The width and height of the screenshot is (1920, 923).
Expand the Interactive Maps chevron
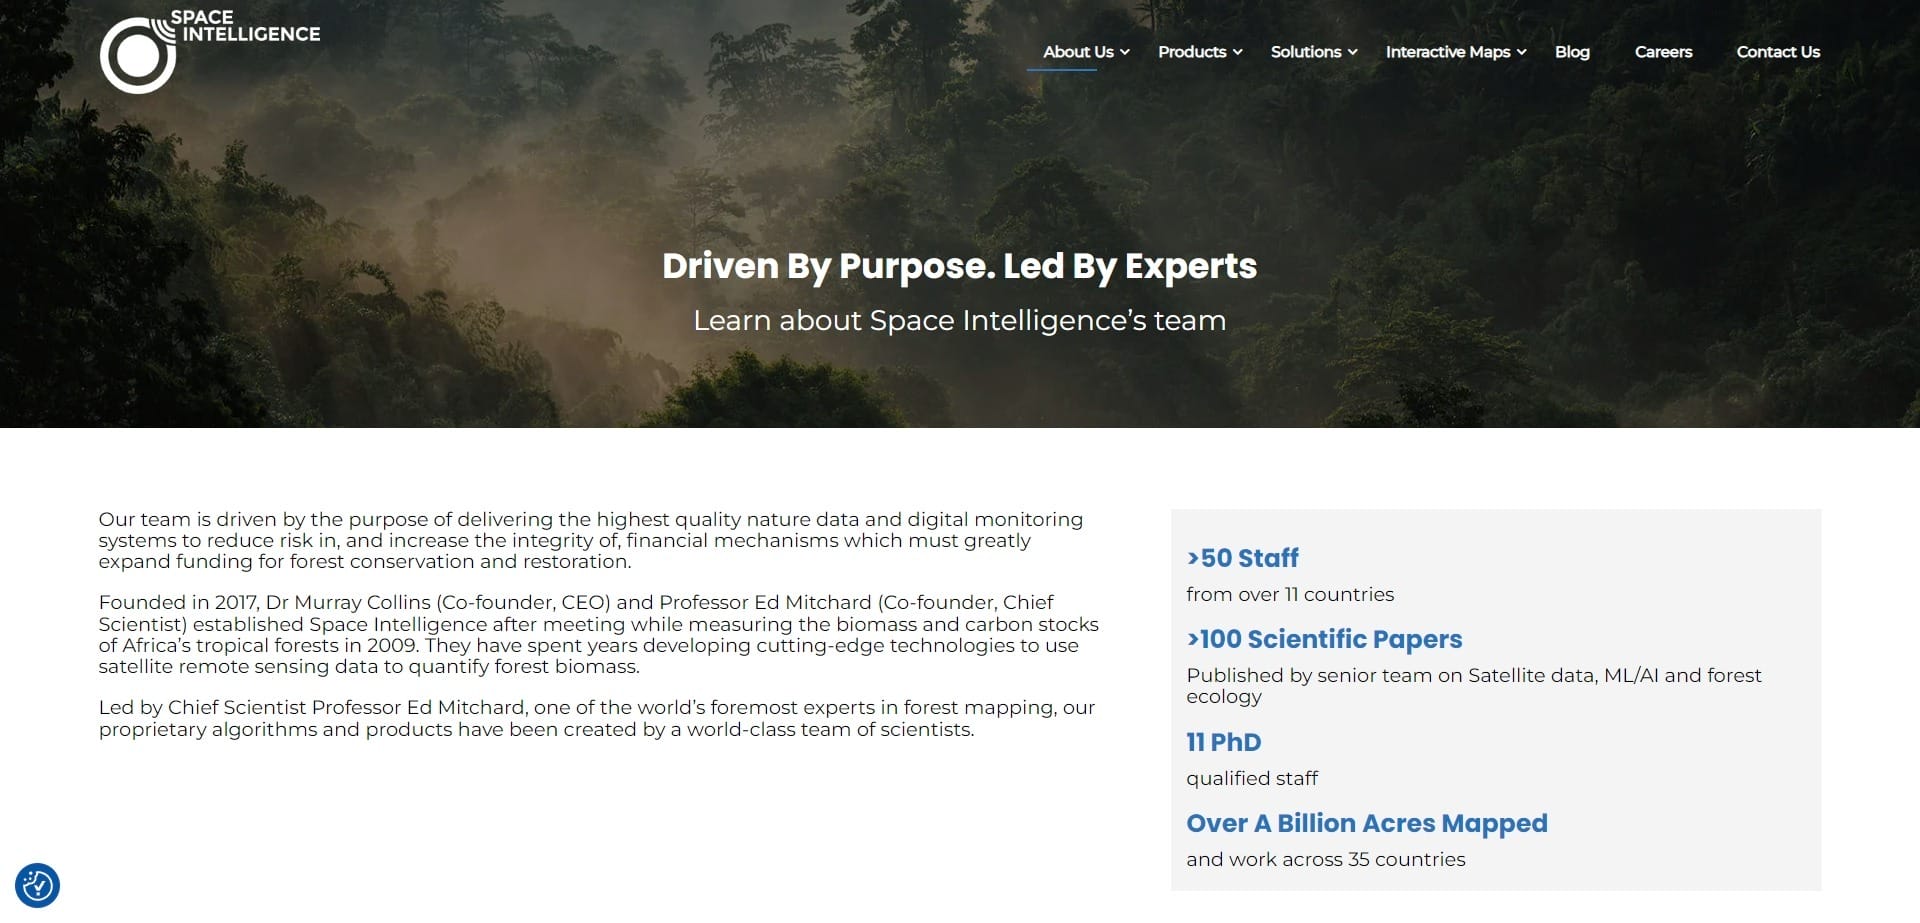click(x=1522, y=52)
